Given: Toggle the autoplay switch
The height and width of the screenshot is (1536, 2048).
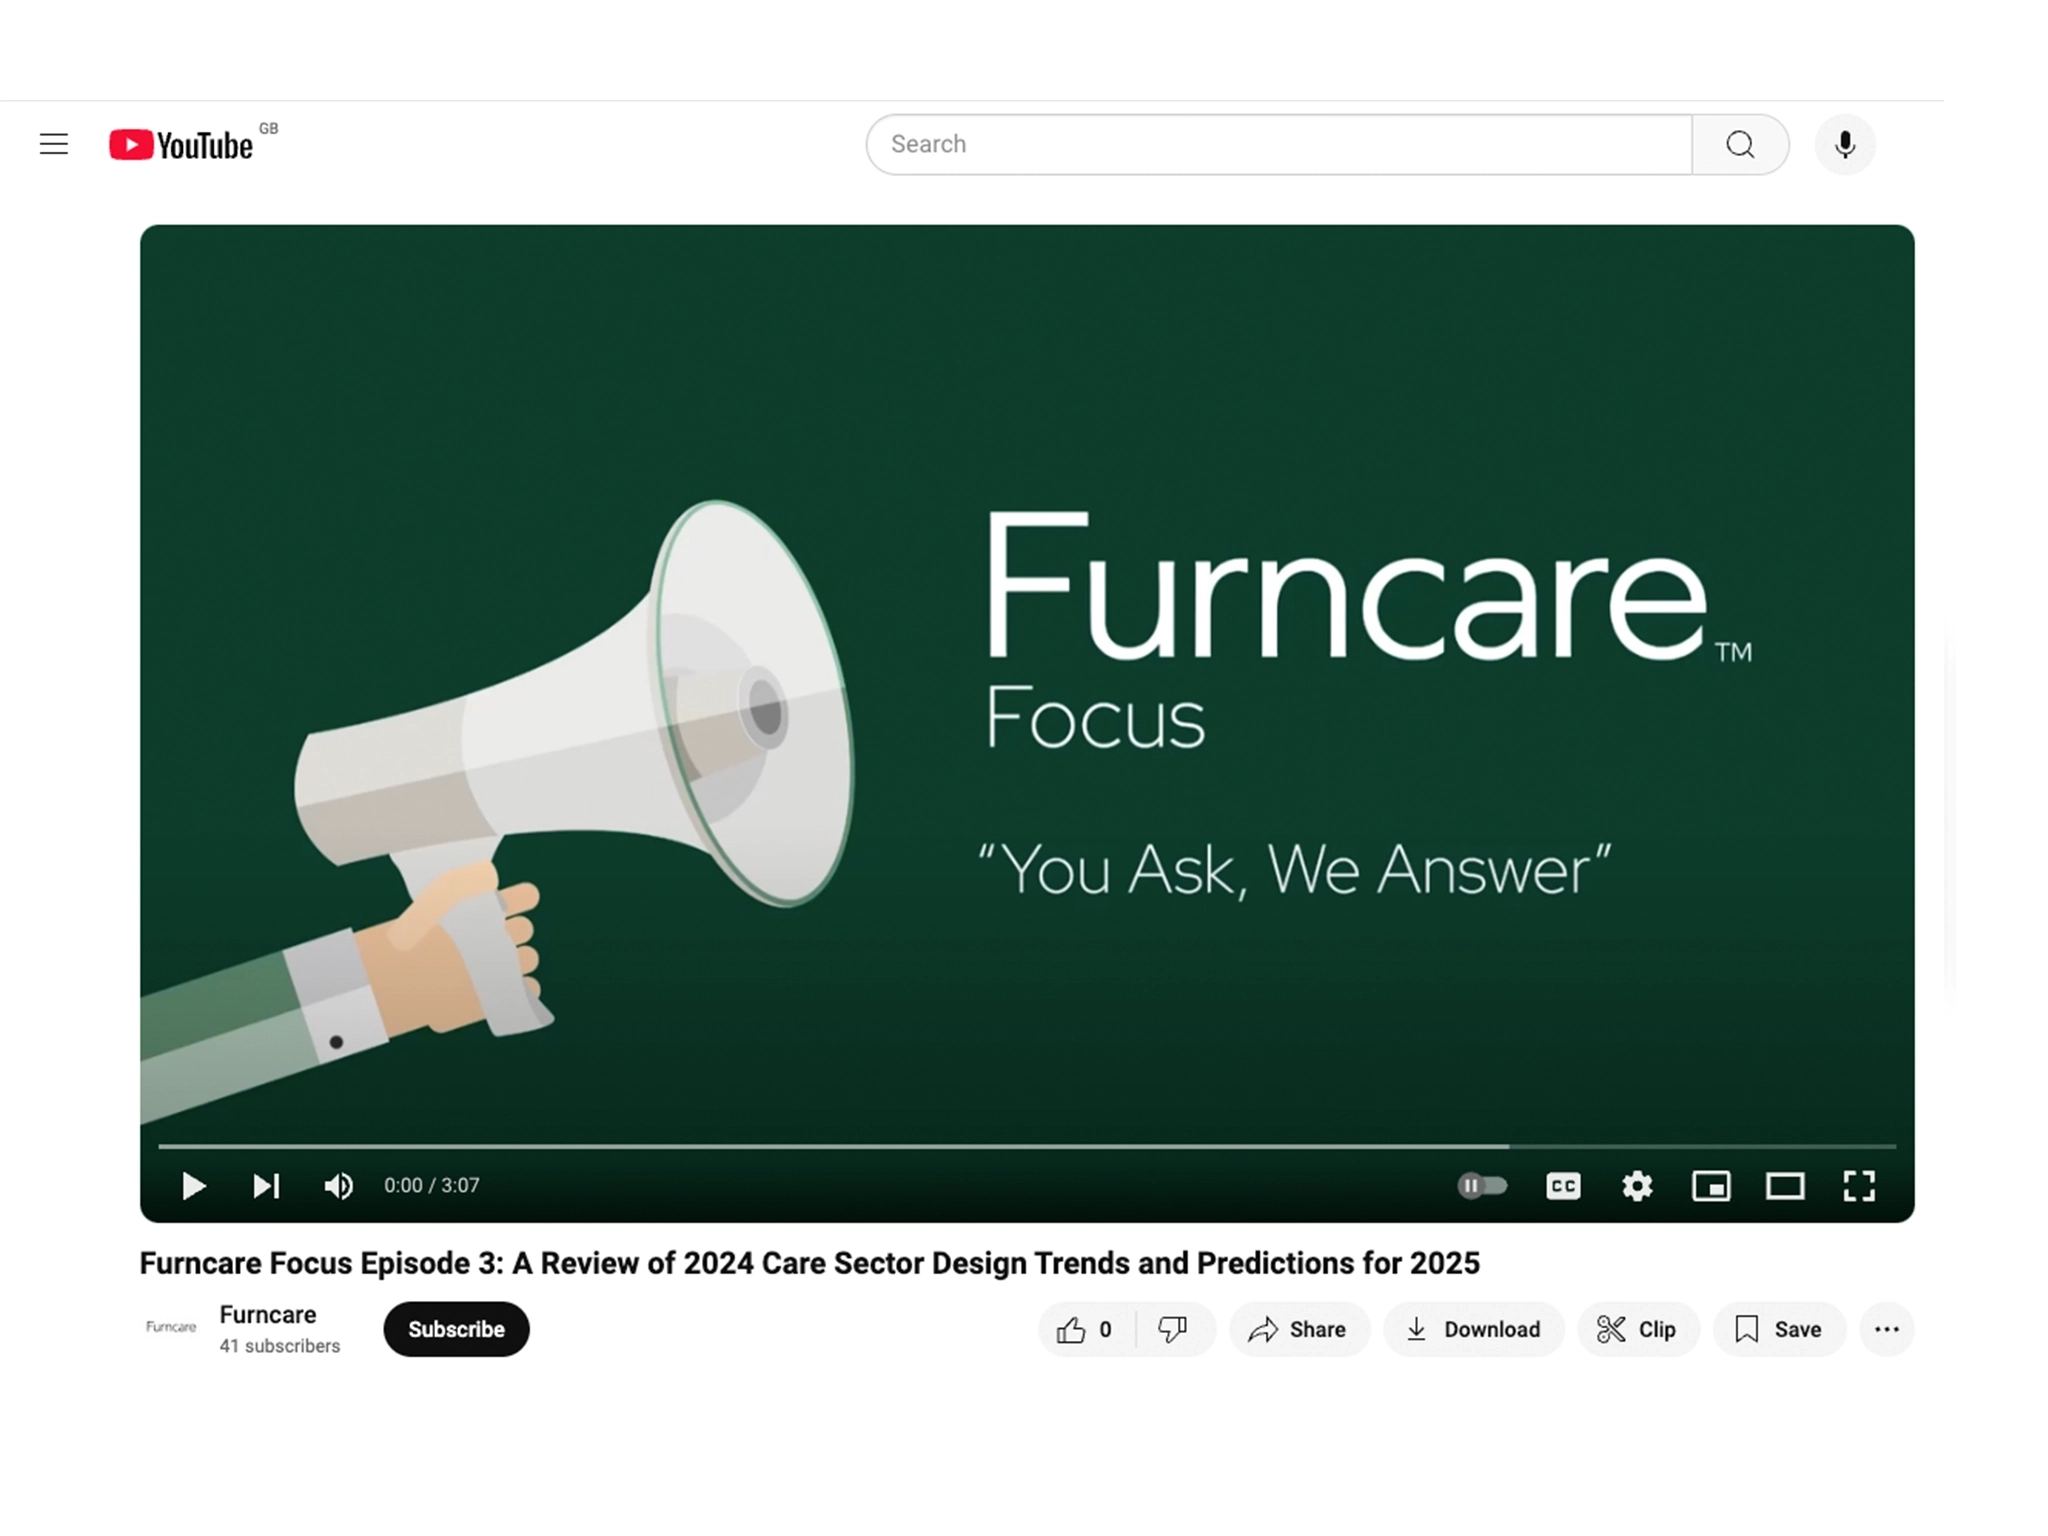Looking at the screenshot, I should tap(1482, 1186).
